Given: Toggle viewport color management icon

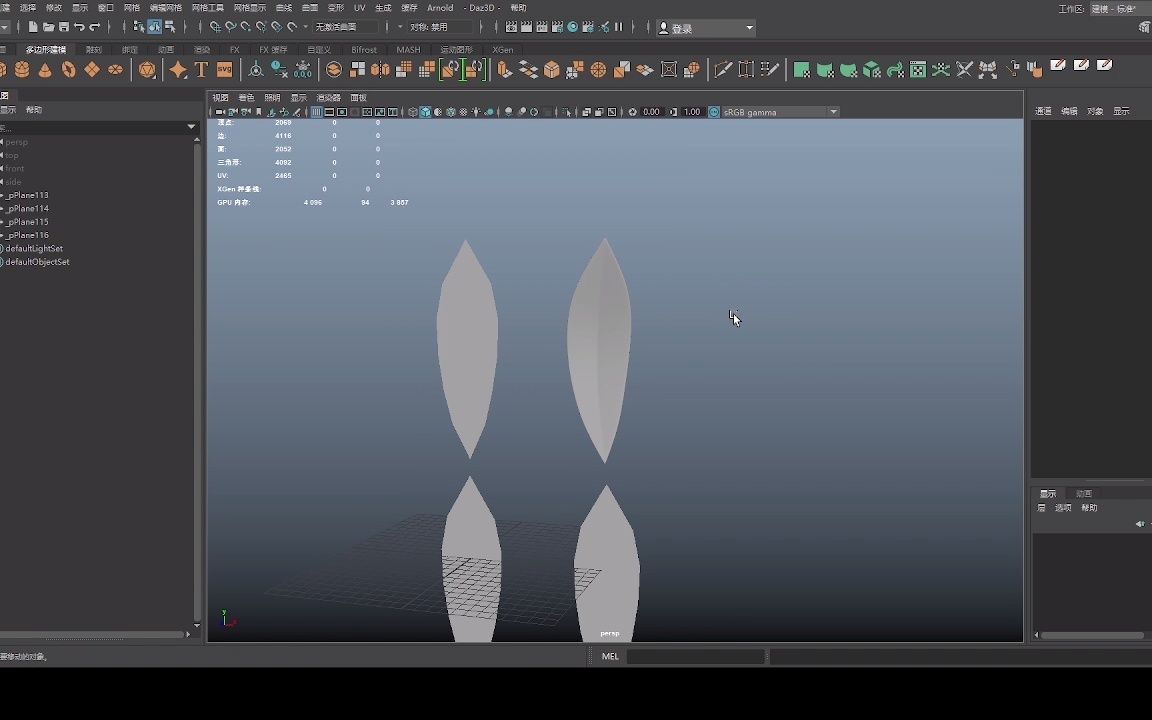Looking at the screenshot, I should (x=714, y=112).
